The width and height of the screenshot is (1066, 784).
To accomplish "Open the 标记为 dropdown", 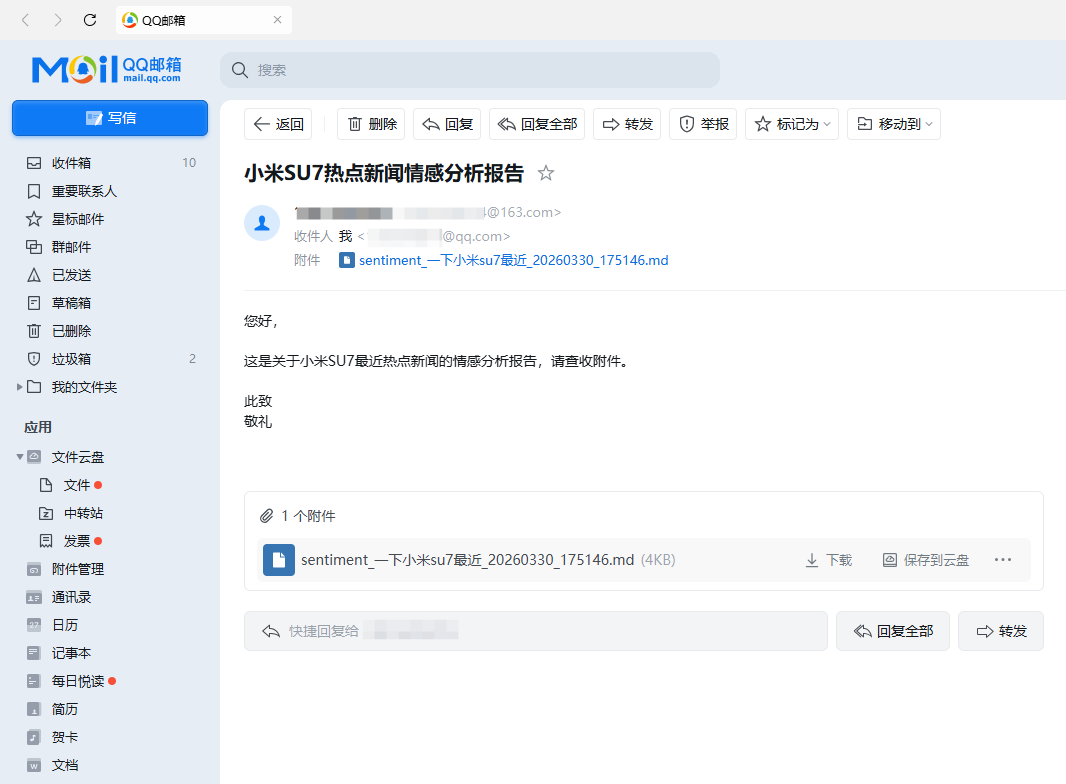I will tap(792, 124).
